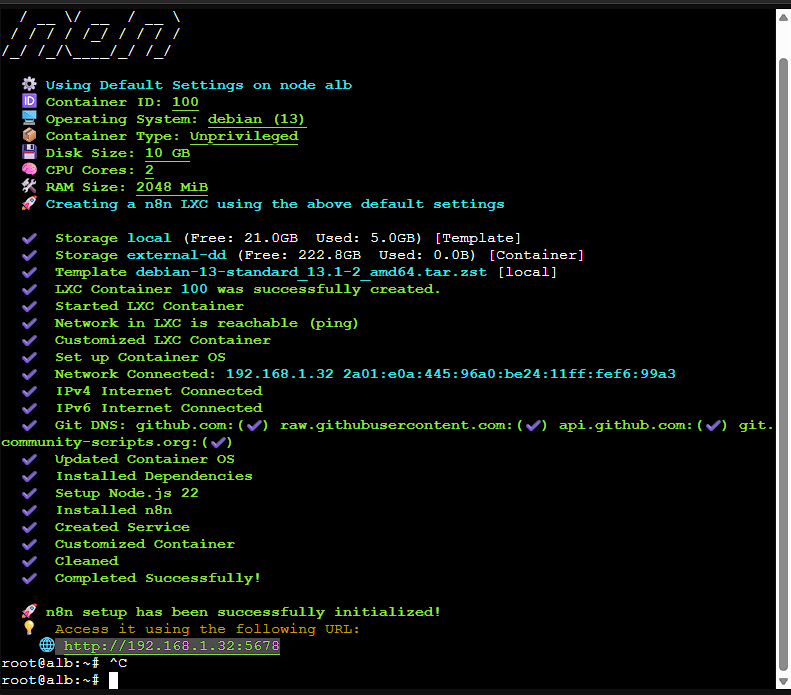791x695 pixels.
Task: Click the computer icon beside Operating System
Action: click(29, 119)
